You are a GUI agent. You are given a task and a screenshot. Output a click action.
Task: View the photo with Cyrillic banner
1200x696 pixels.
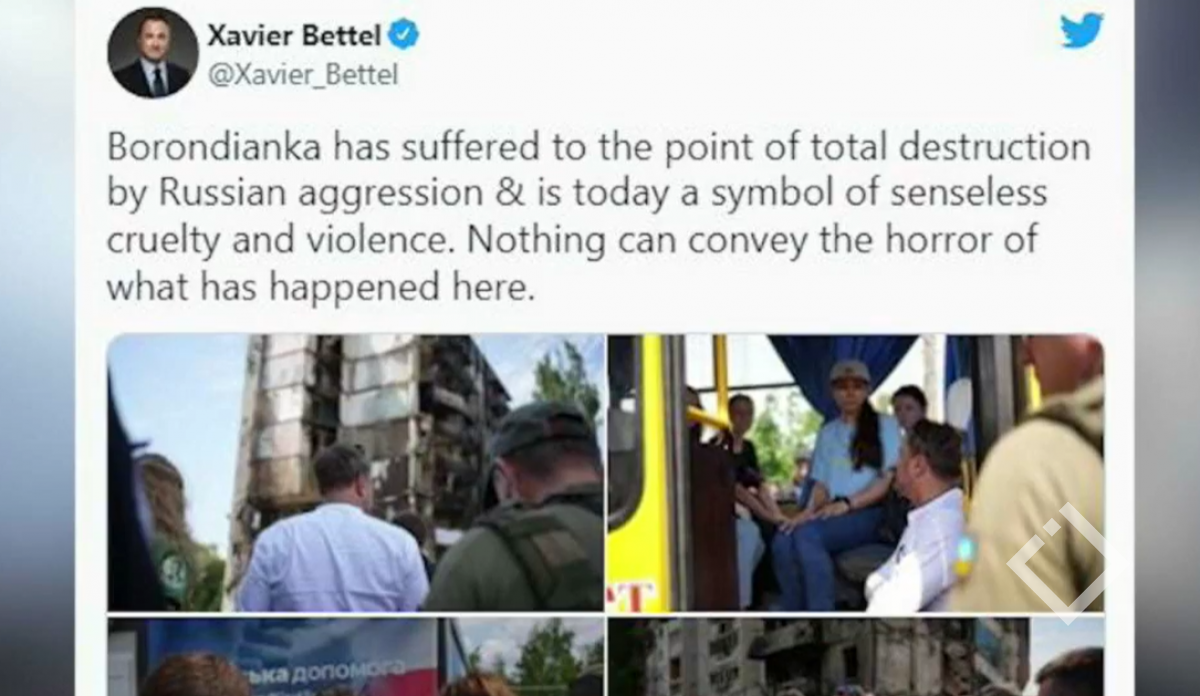click(356, 656)
